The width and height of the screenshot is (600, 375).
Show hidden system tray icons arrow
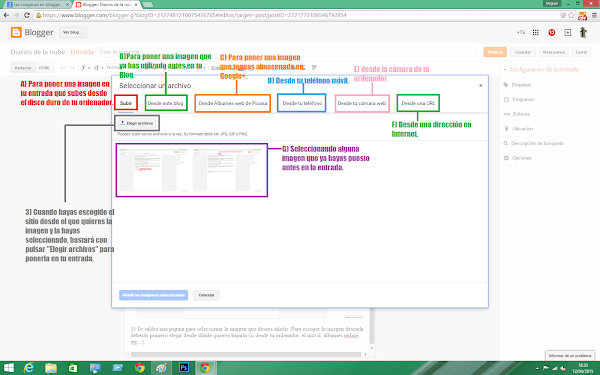pyautogui.click(x=537, y=368)
